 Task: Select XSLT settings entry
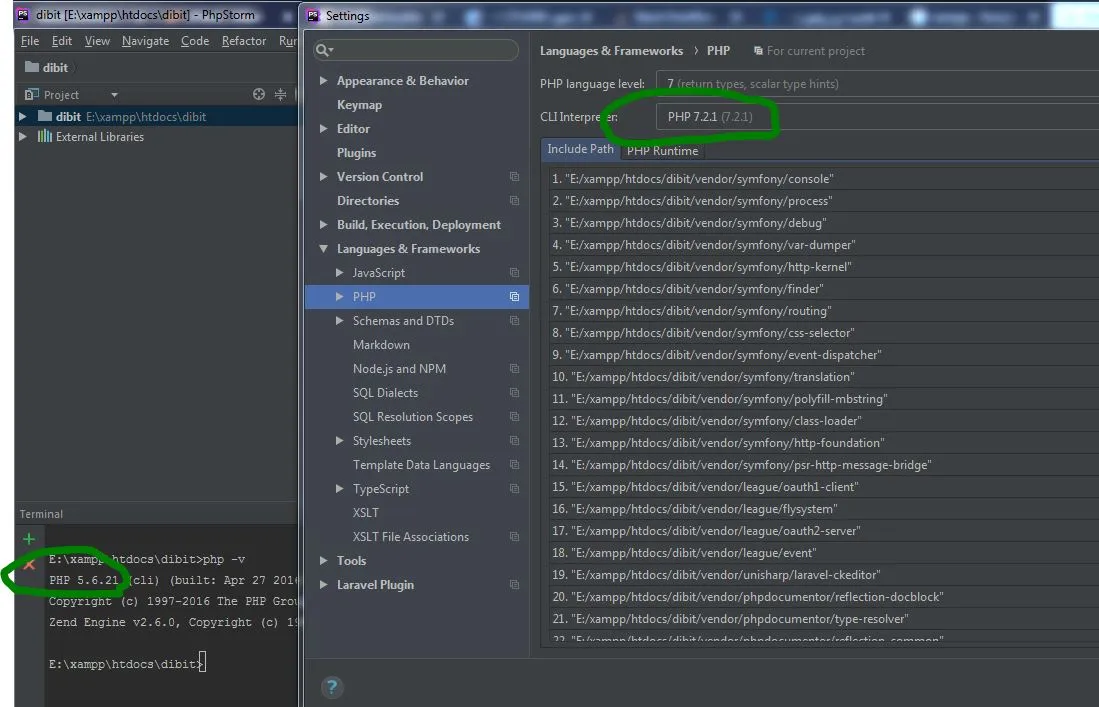[x=366, y=512]
